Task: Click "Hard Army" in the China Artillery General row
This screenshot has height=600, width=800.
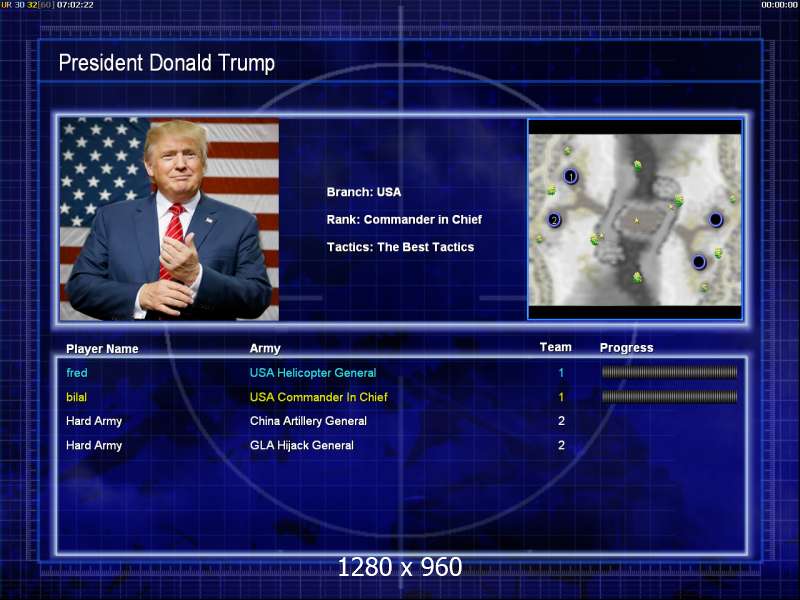Action: click(94, 421)
